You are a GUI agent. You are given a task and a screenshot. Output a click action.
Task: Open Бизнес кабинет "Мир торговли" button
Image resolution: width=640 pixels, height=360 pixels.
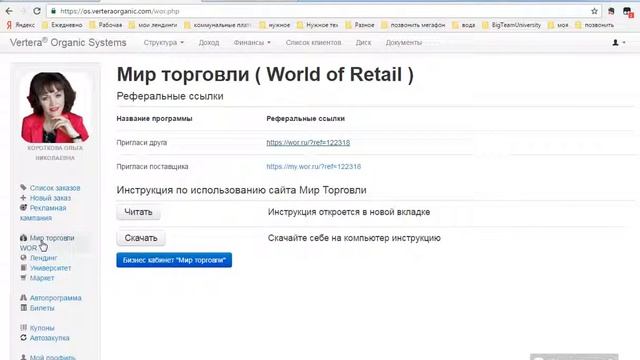(174, 260)
